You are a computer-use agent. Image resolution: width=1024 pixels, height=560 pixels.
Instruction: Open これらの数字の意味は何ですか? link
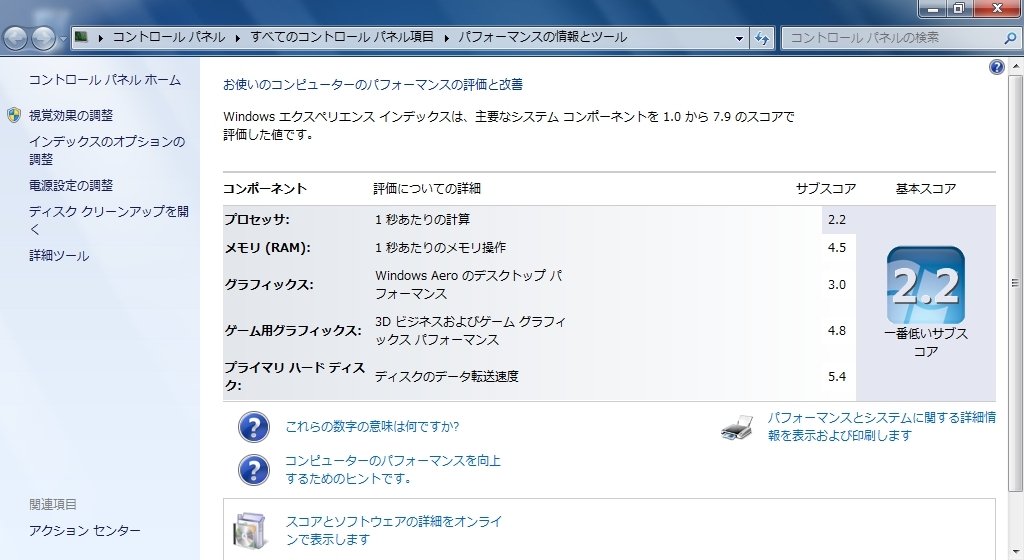tap(372, 426)
